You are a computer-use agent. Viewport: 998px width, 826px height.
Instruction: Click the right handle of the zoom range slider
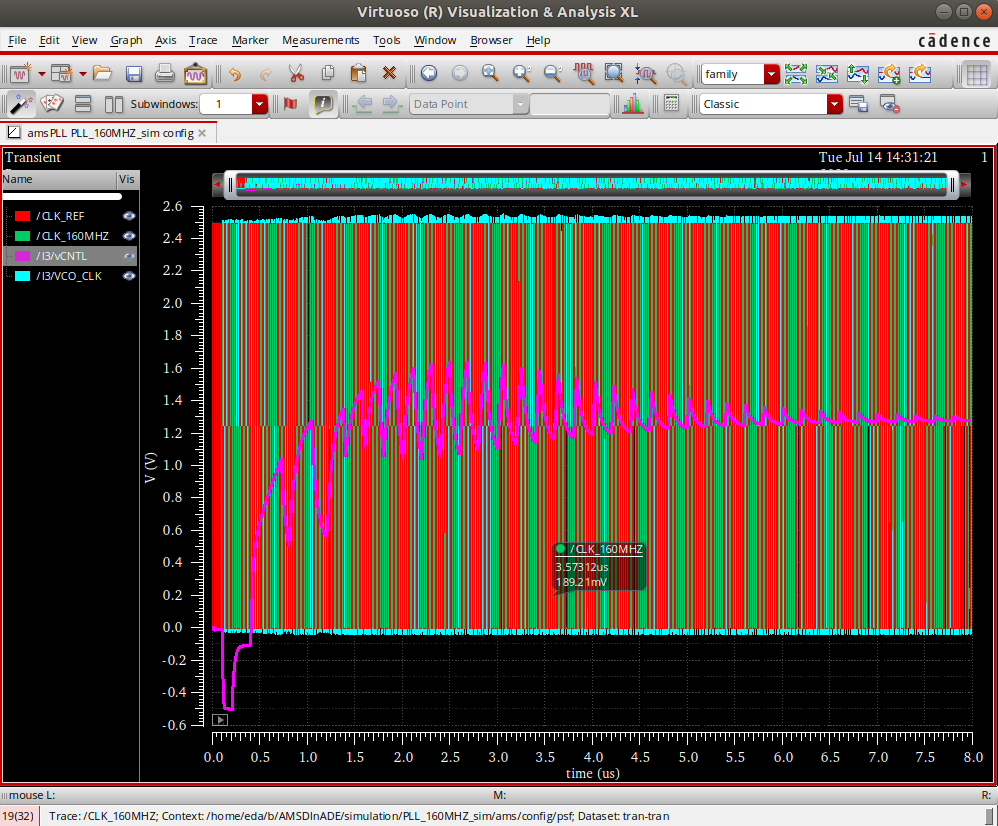952,184
